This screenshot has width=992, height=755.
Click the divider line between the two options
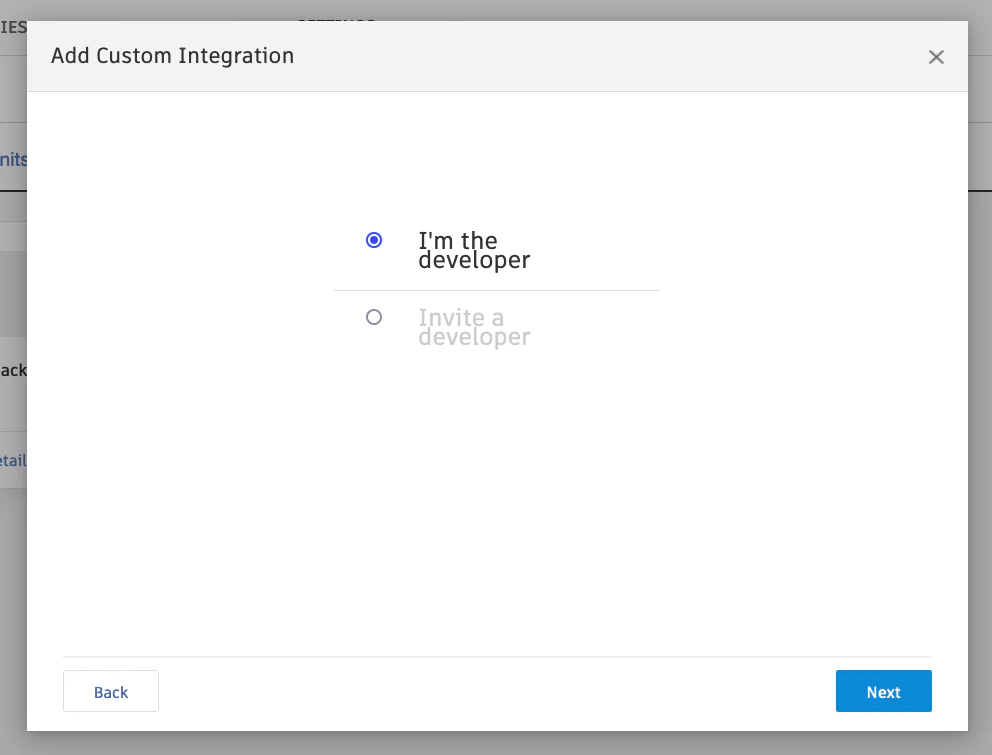[497, 289]
